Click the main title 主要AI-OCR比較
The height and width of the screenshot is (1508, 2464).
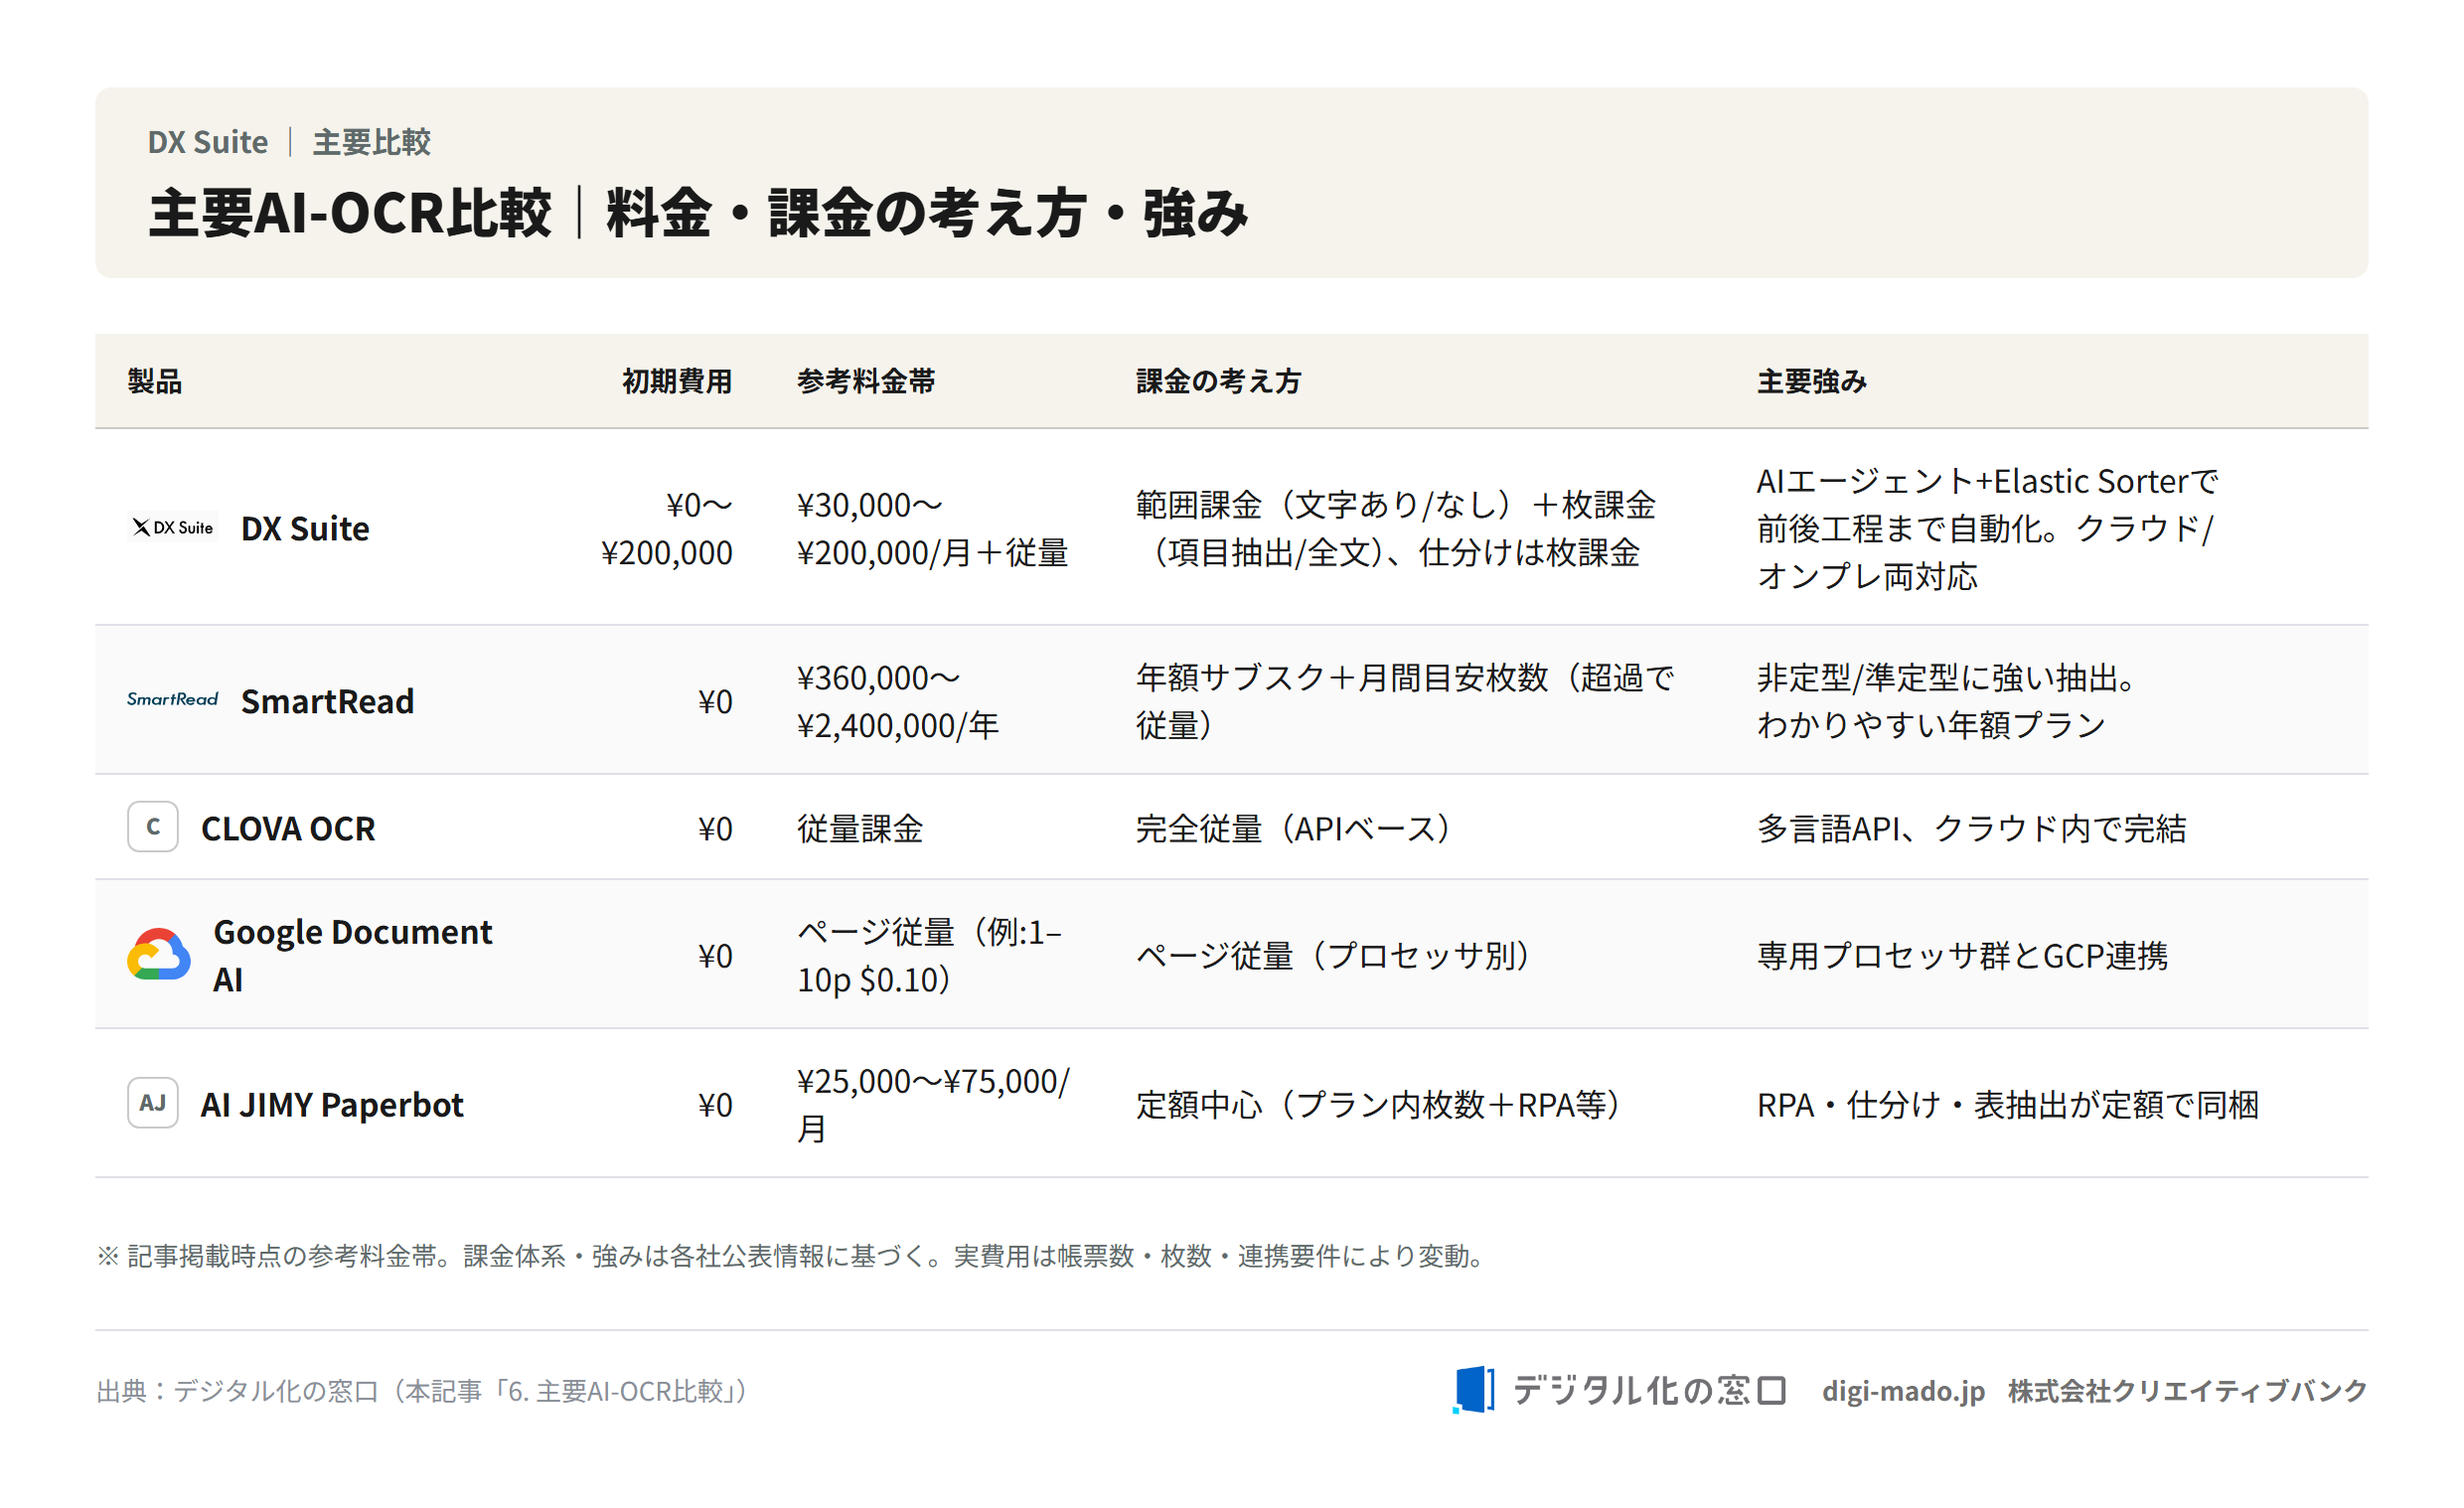click(698, 213)
